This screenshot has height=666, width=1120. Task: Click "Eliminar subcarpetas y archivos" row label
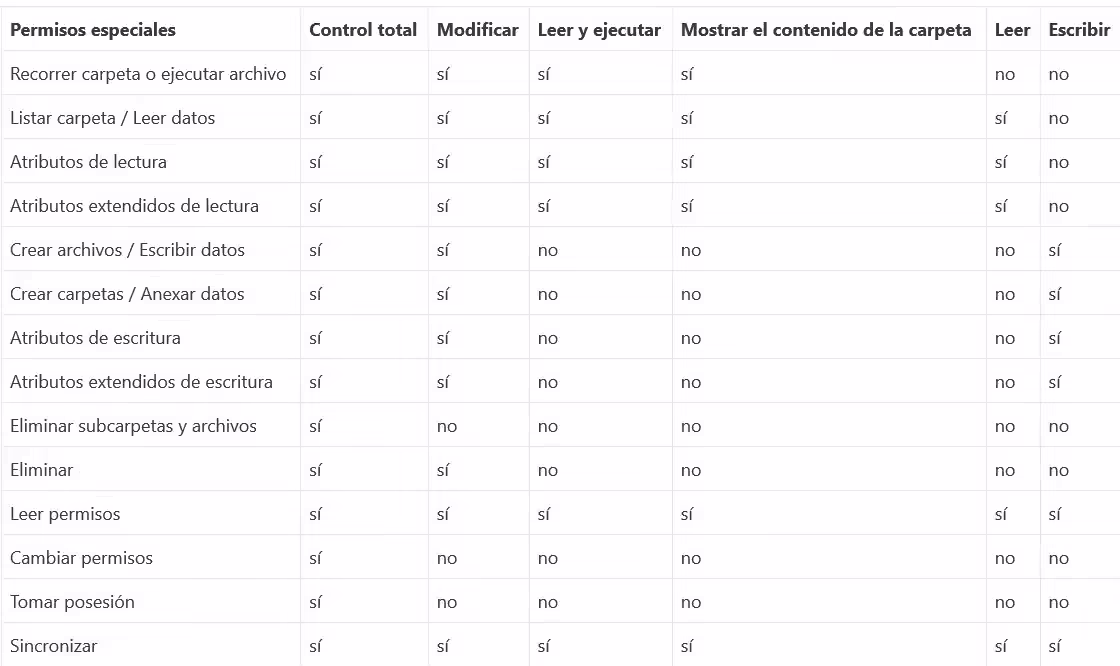pyautogui.click(x=133, y=426)
